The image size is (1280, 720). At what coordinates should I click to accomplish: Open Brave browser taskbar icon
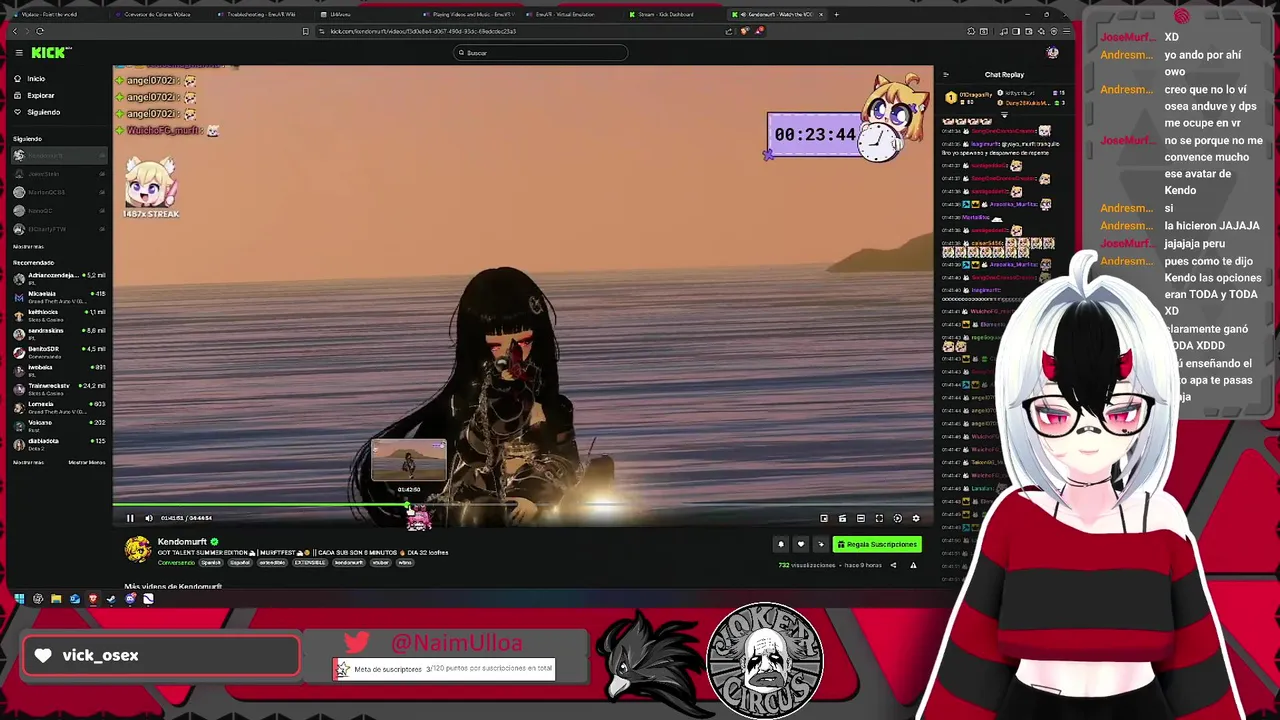pos(93,599)
